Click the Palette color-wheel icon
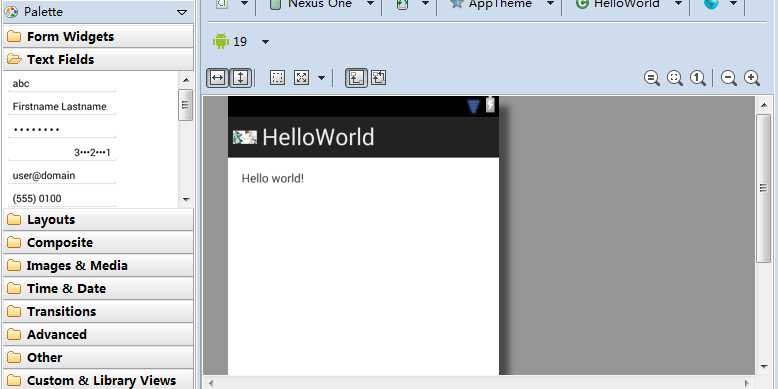778x389 pixels. 11,11
